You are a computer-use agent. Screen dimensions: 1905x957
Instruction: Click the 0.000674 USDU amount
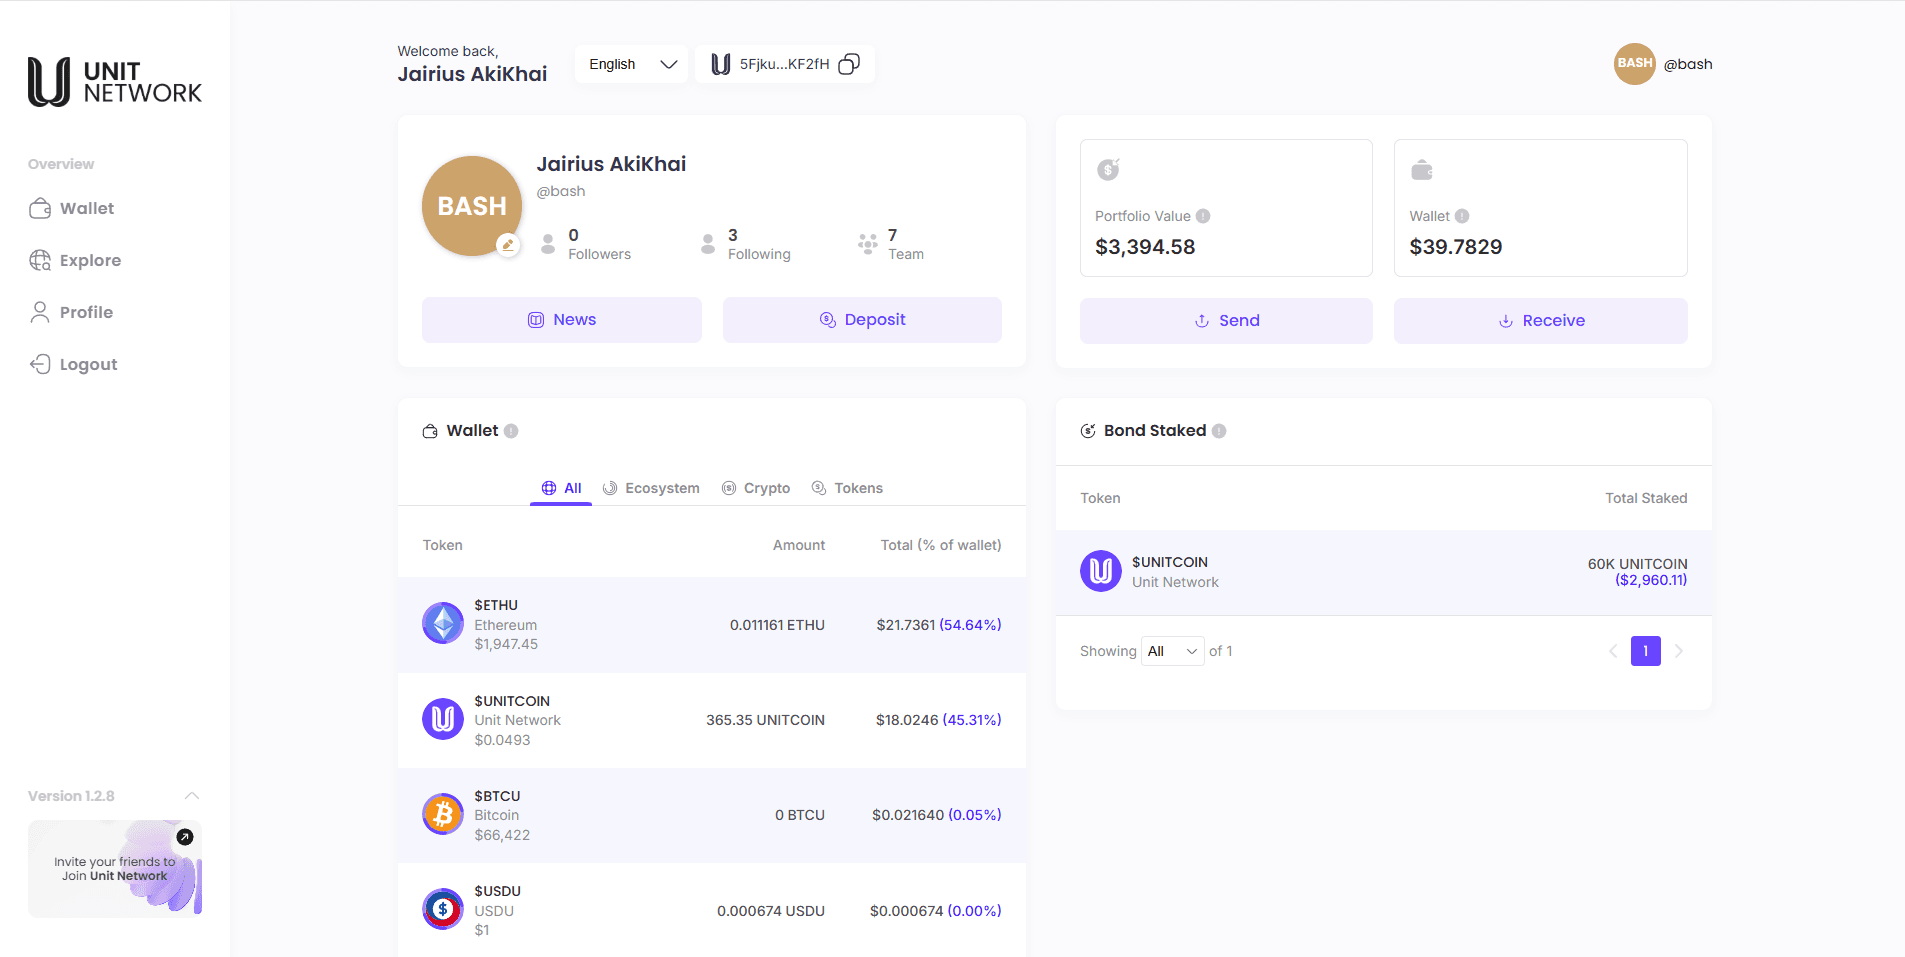point(771,911)
